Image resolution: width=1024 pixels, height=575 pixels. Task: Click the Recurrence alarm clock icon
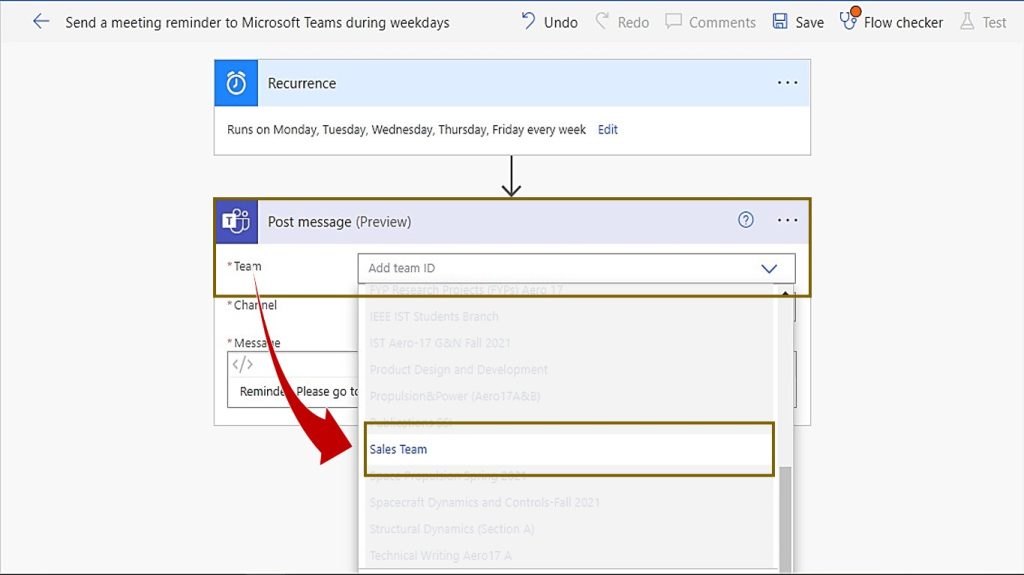point(236,83)
